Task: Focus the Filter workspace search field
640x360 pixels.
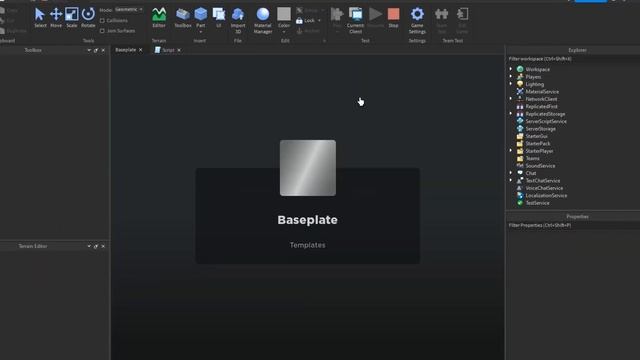Action: [x=573, y=59]
